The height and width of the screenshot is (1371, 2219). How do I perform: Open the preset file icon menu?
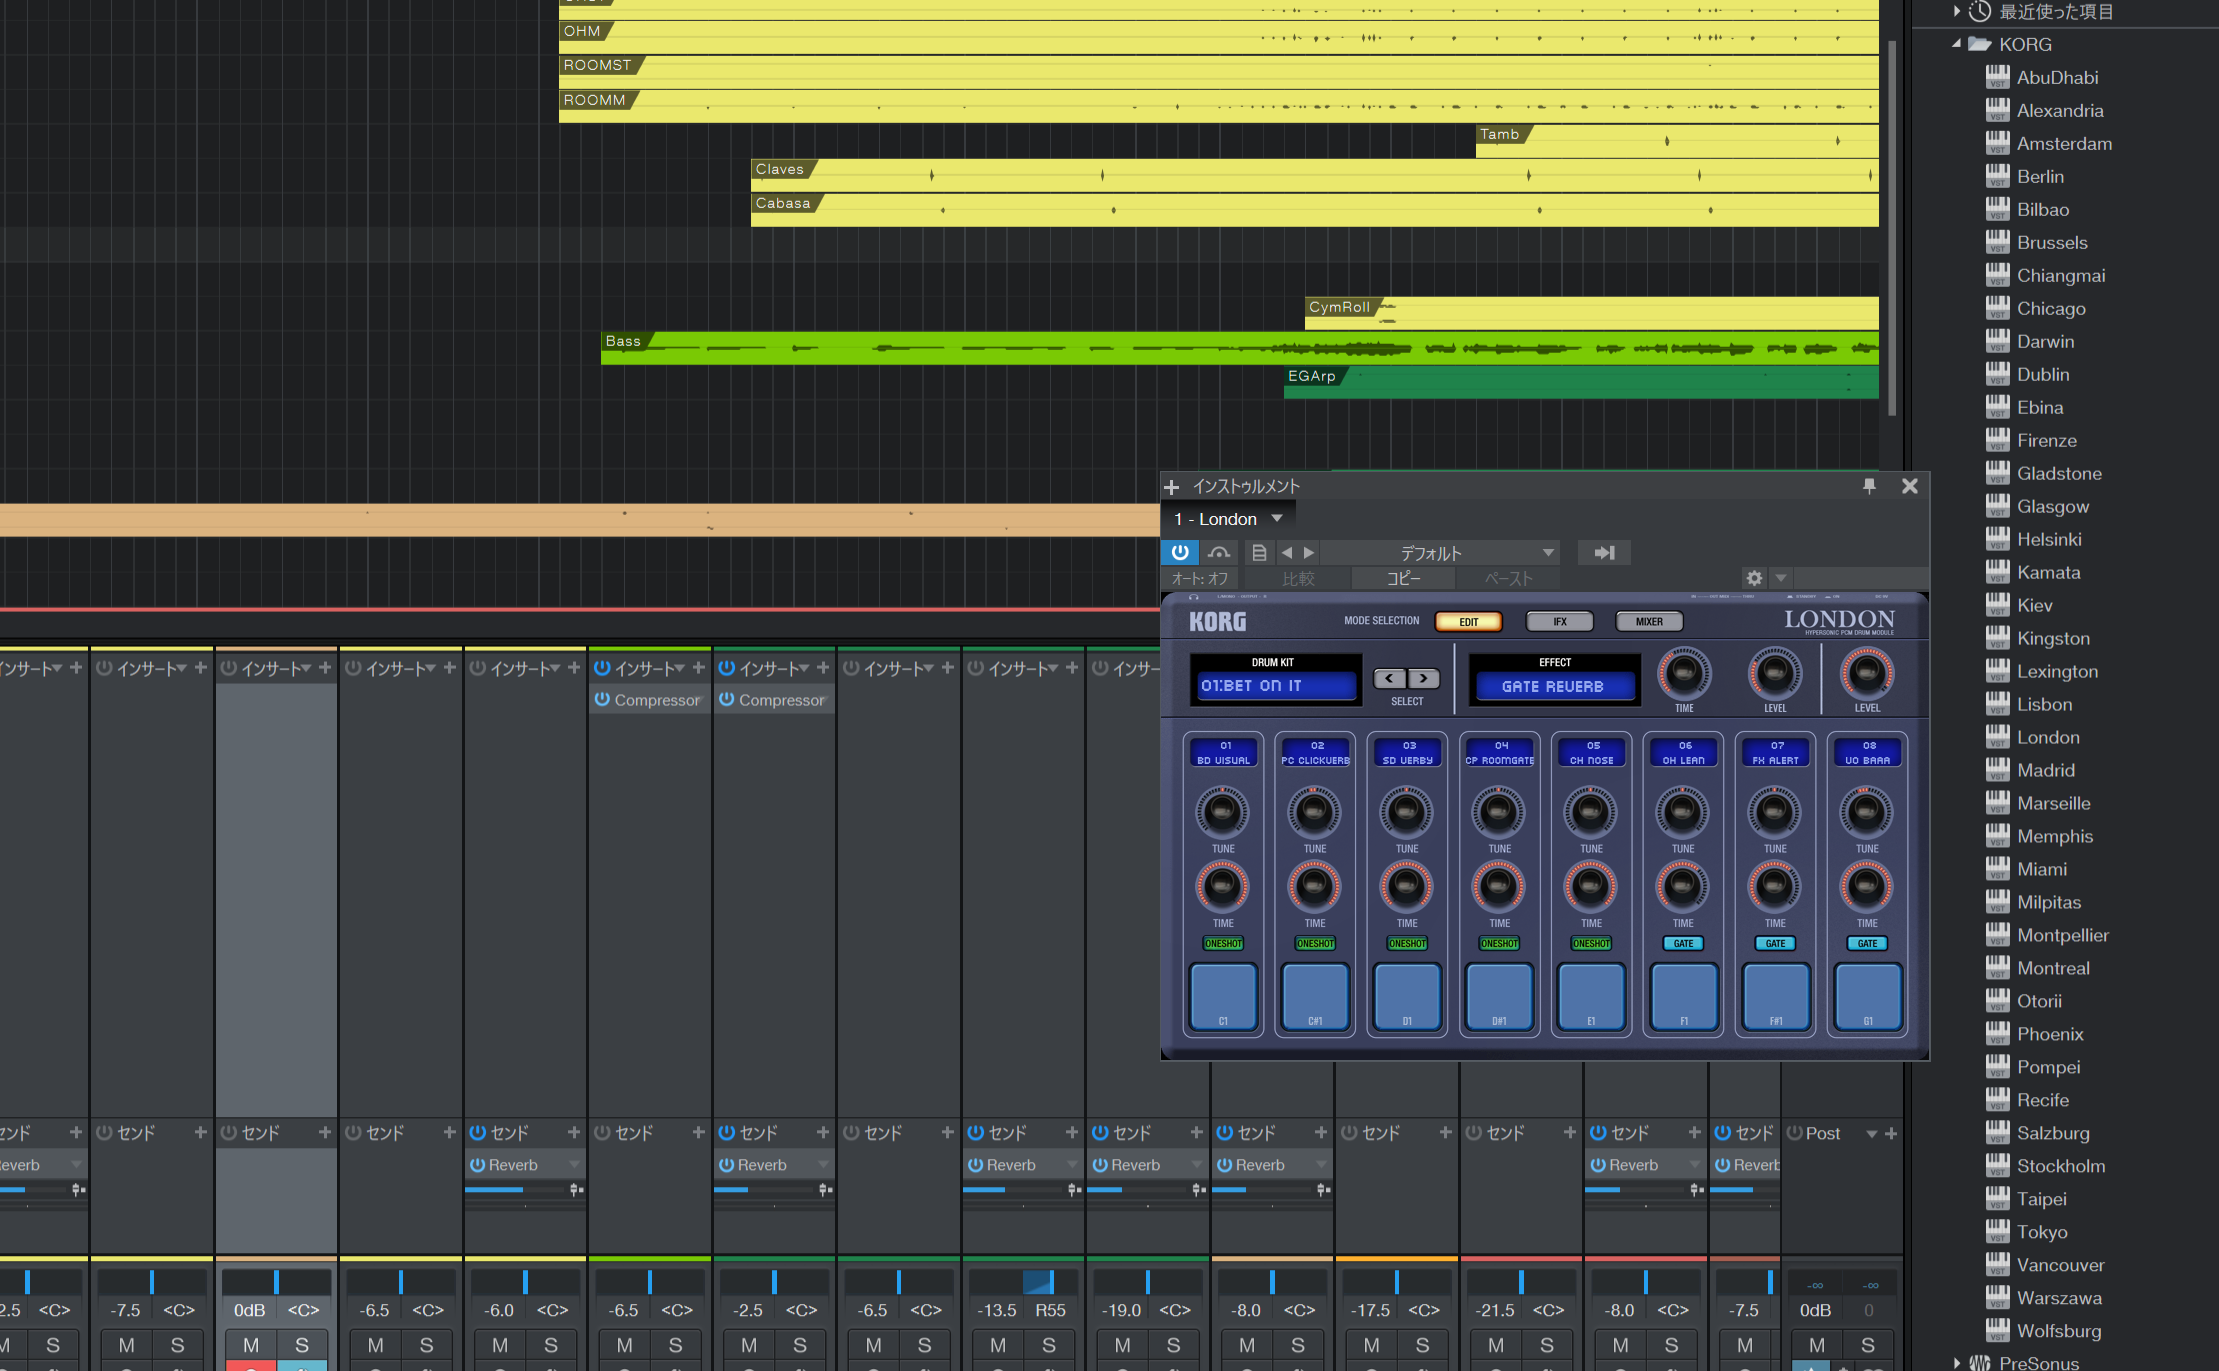(x=1259, y=552)
